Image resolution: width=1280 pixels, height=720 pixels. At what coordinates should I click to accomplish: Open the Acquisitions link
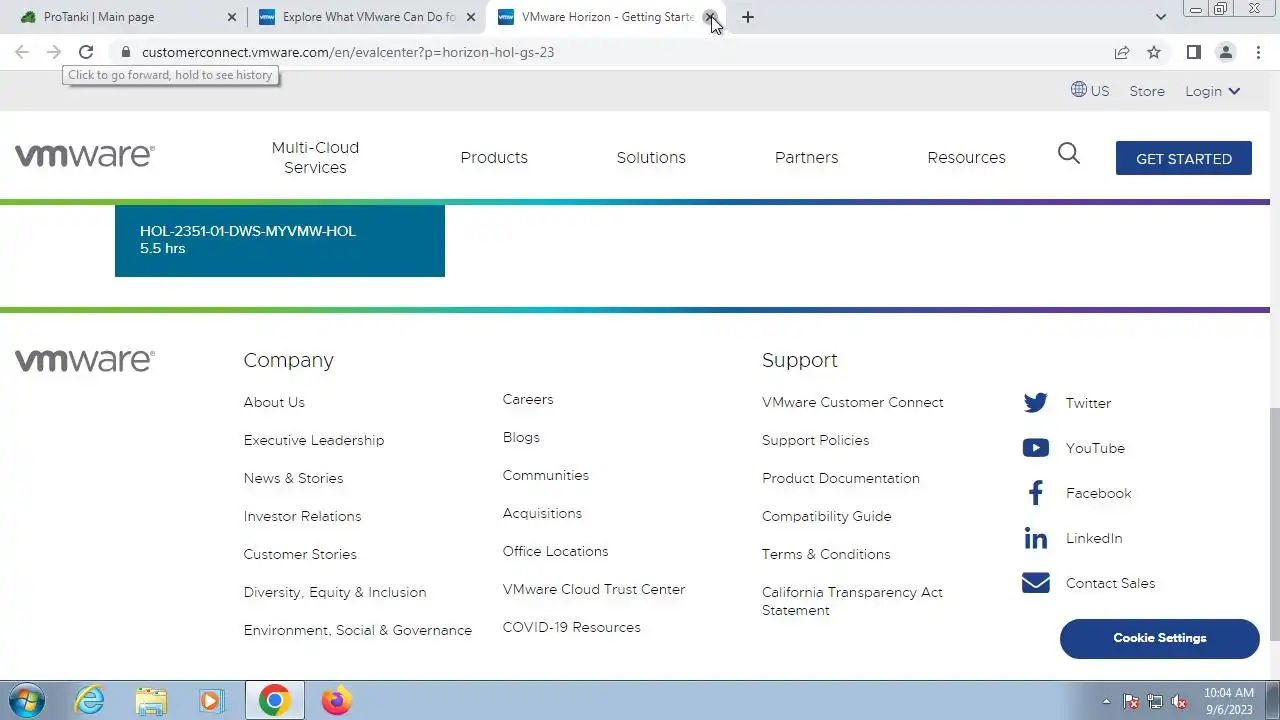pos(542,513)
